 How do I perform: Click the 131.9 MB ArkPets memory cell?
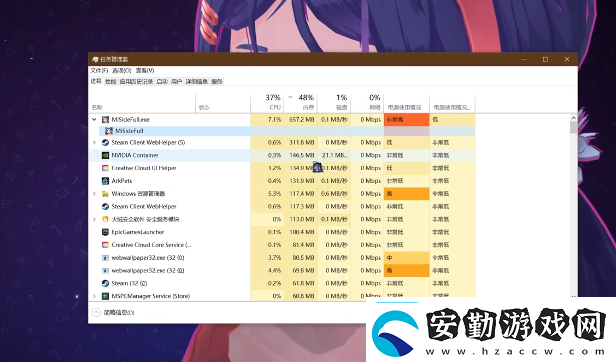coord(301,181)
